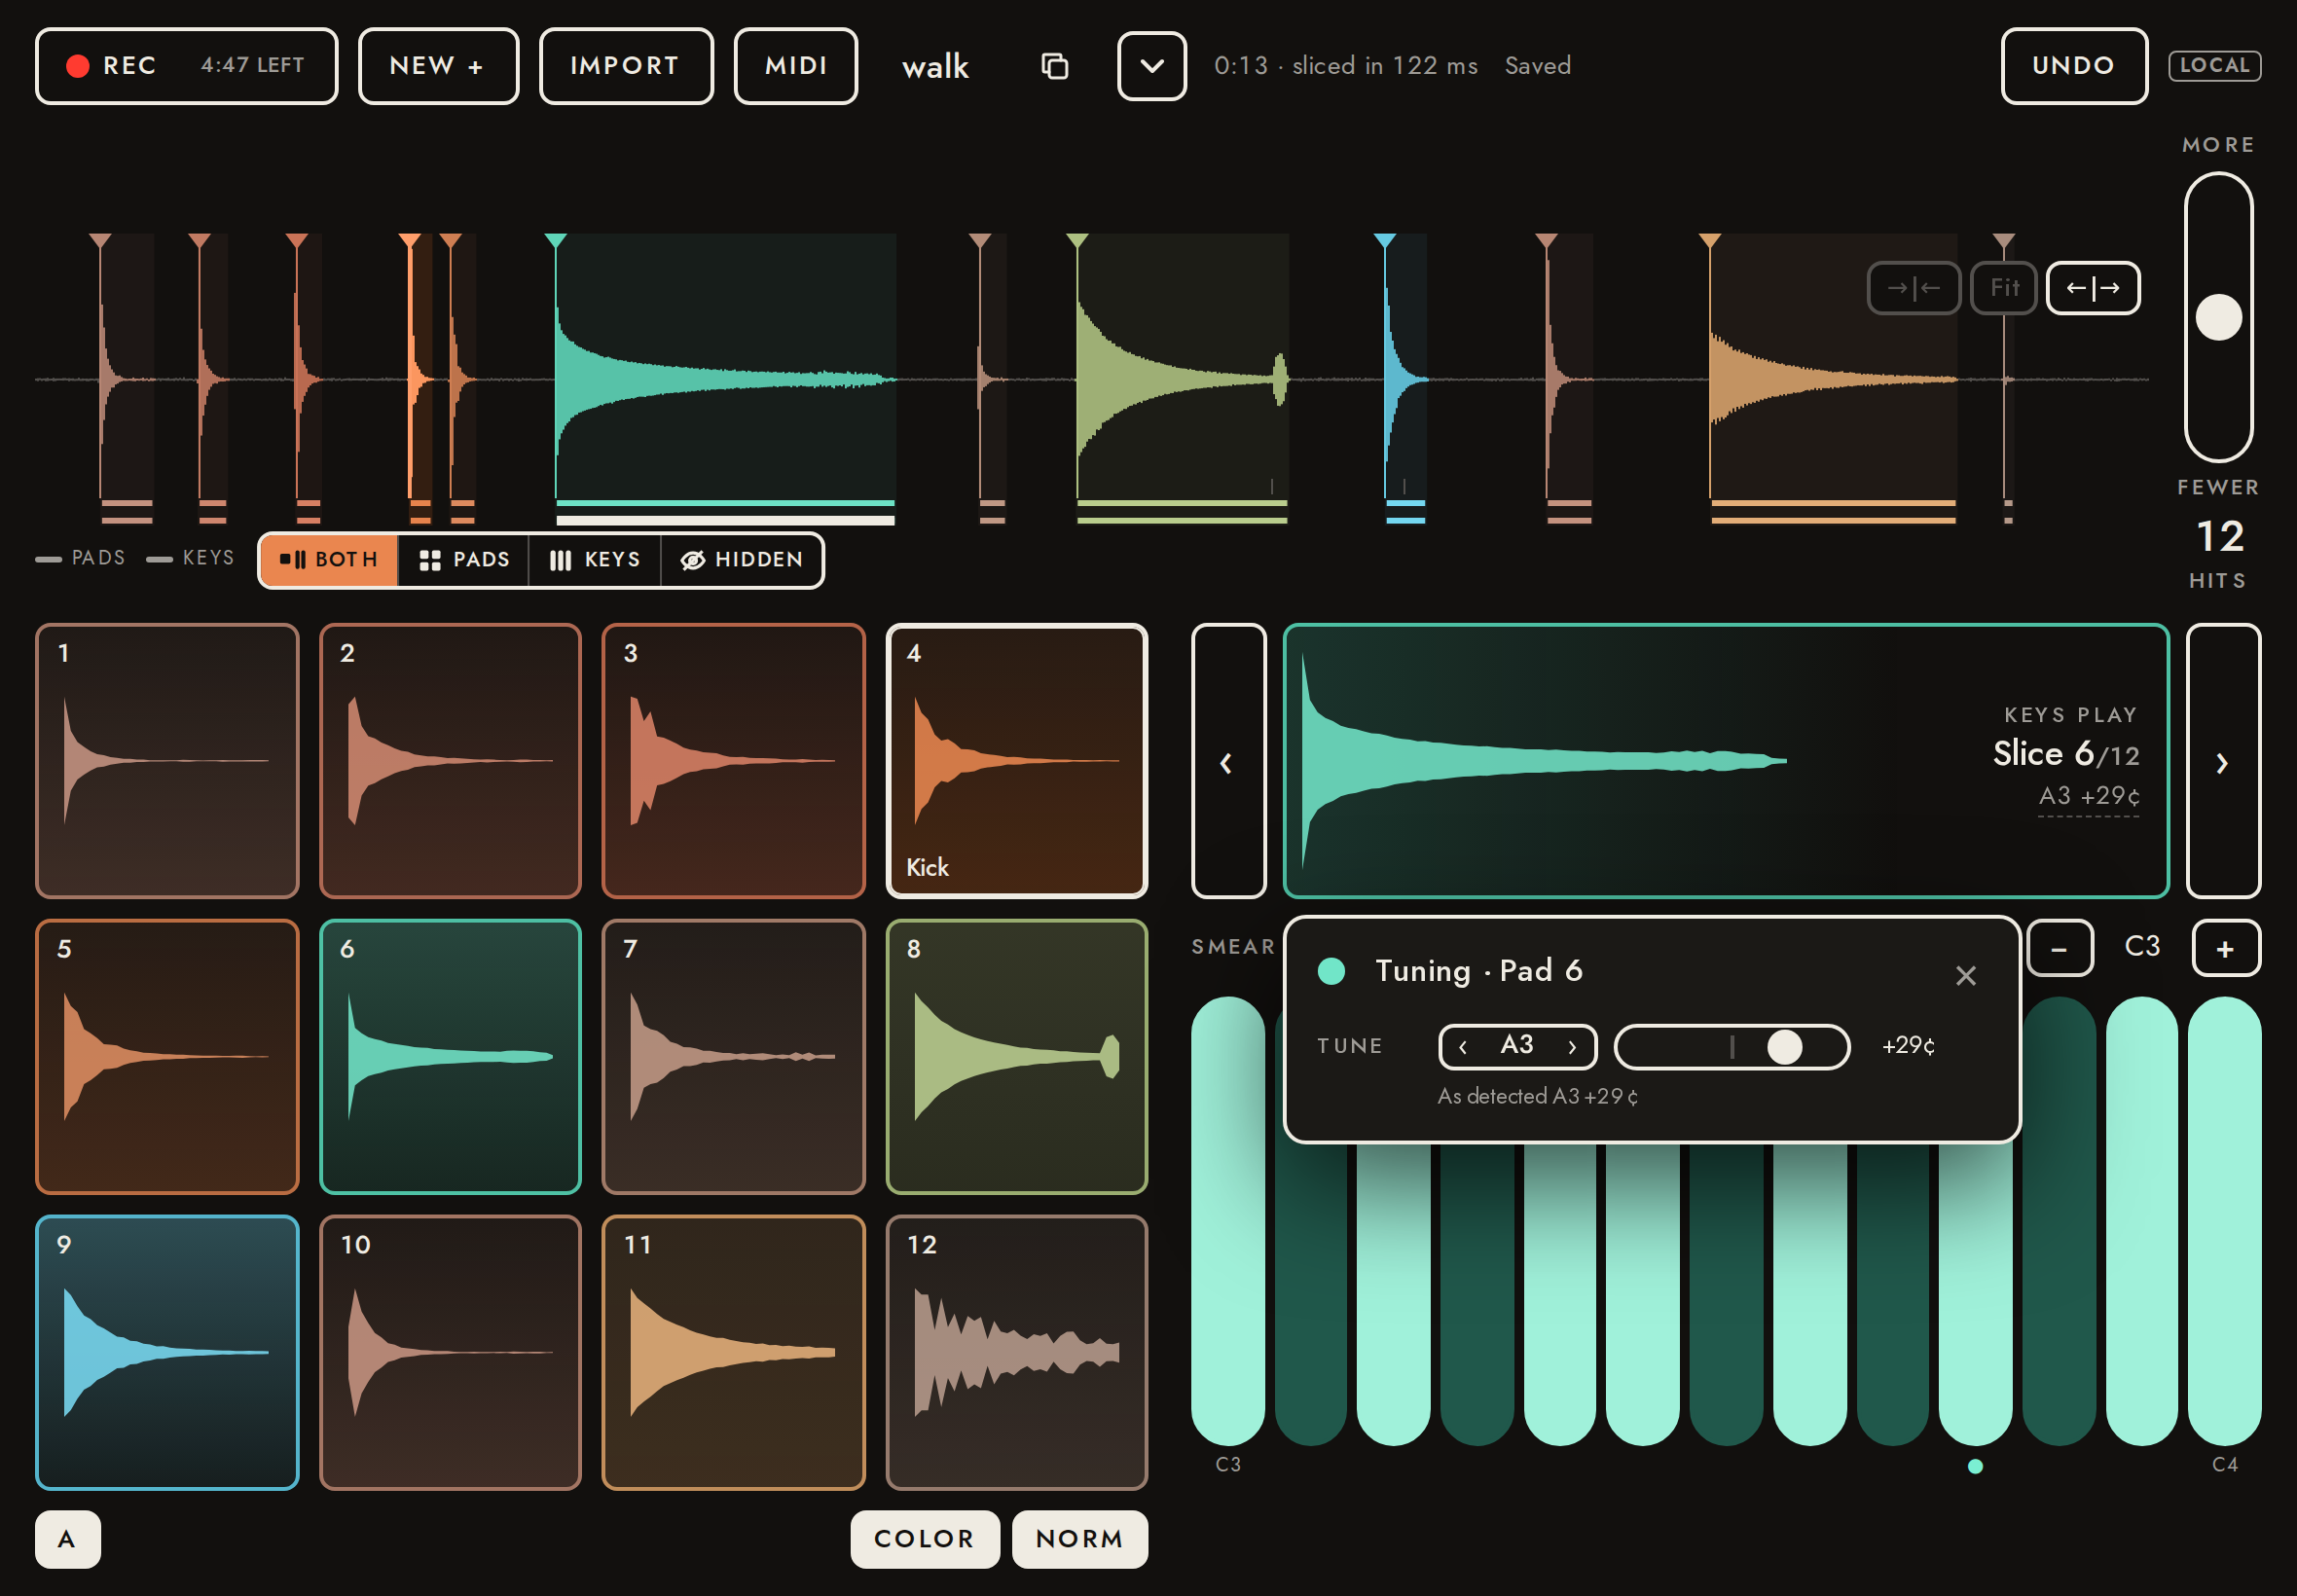Select the BOTH view tab
This screenshot has width=2297, height=1596.
(x=329, y=560)
